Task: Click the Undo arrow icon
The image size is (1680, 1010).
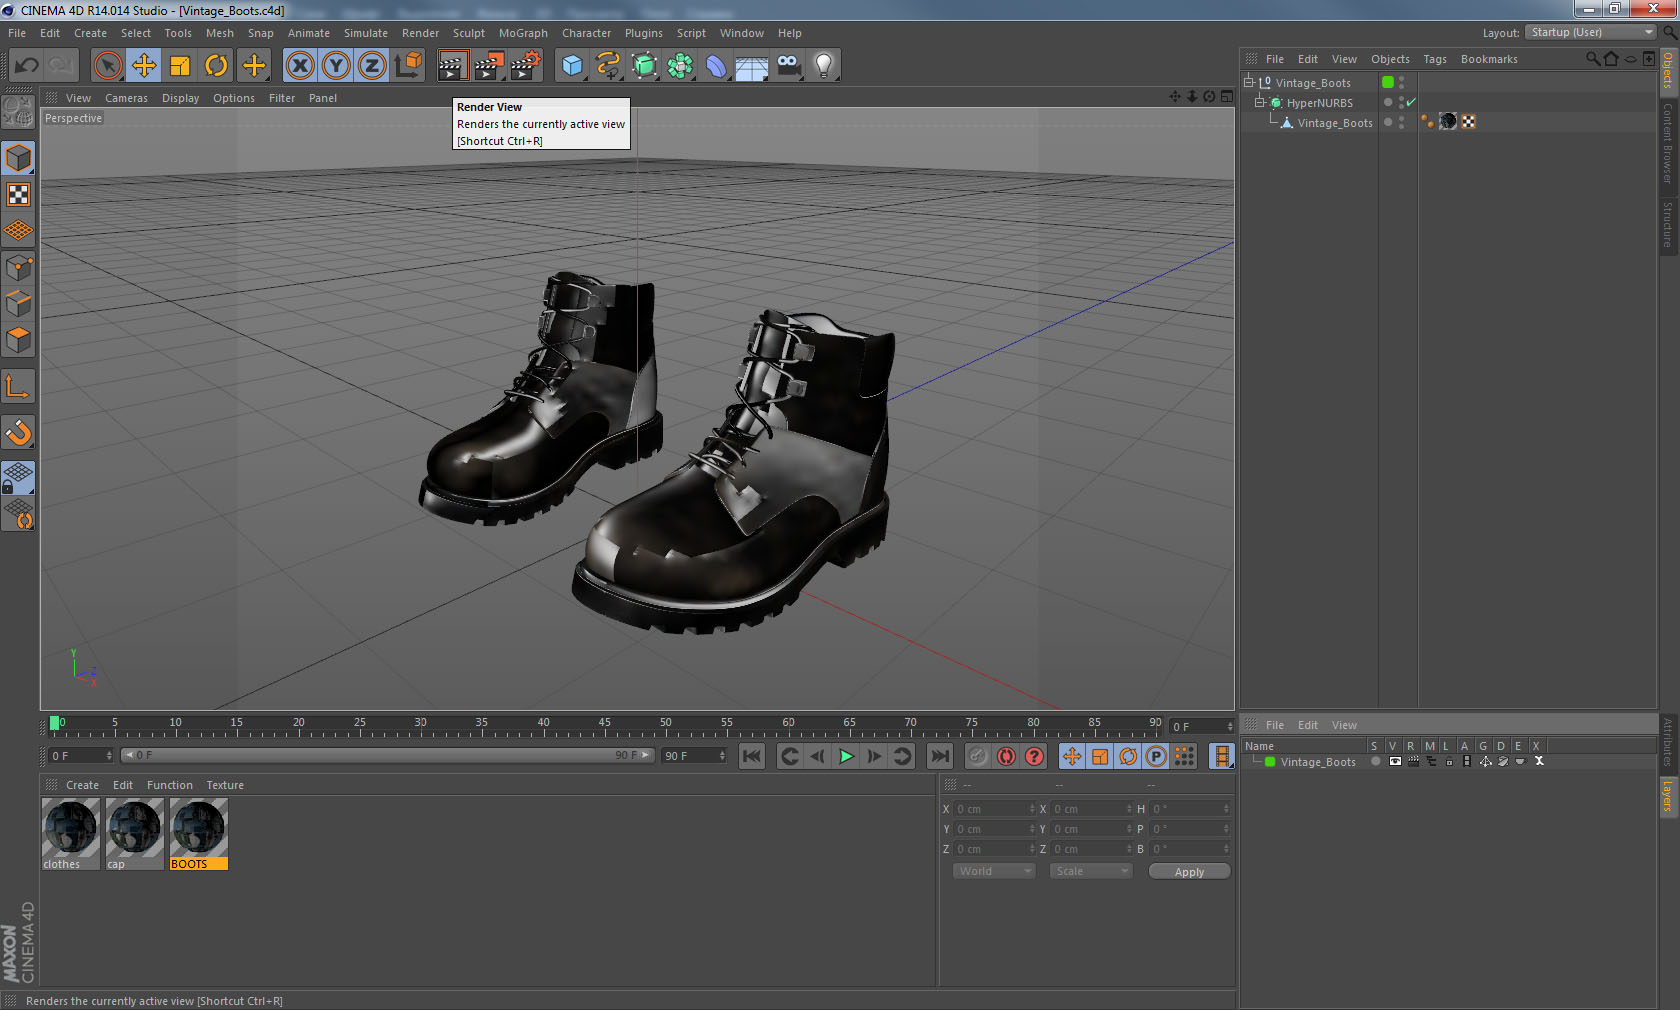Action: (26, 66)
